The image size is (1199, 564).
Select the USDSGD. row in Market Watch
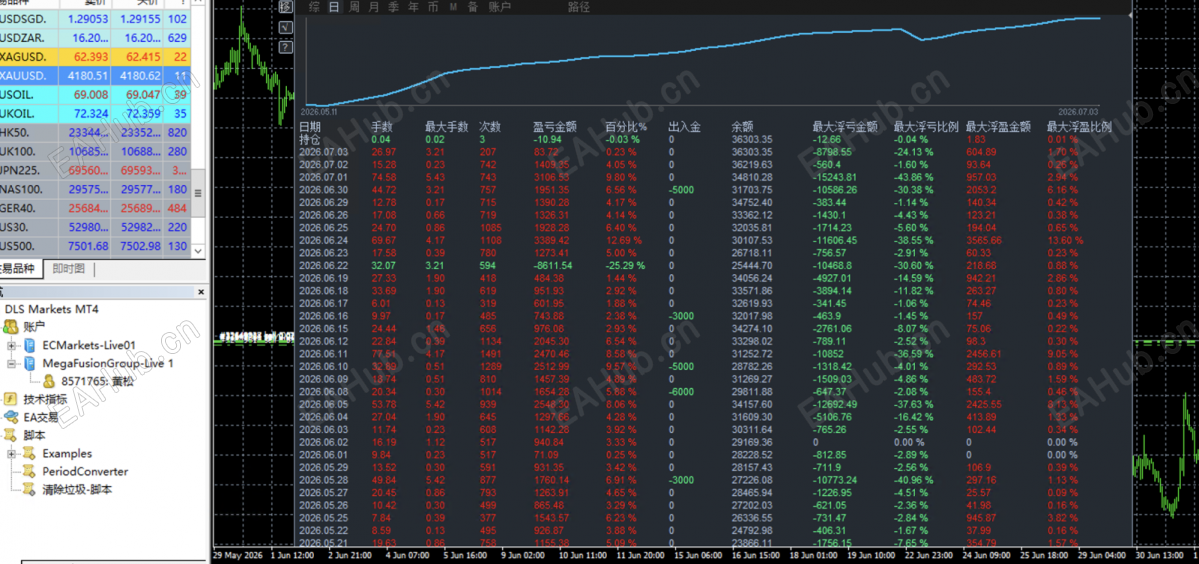tap(94, 18)
